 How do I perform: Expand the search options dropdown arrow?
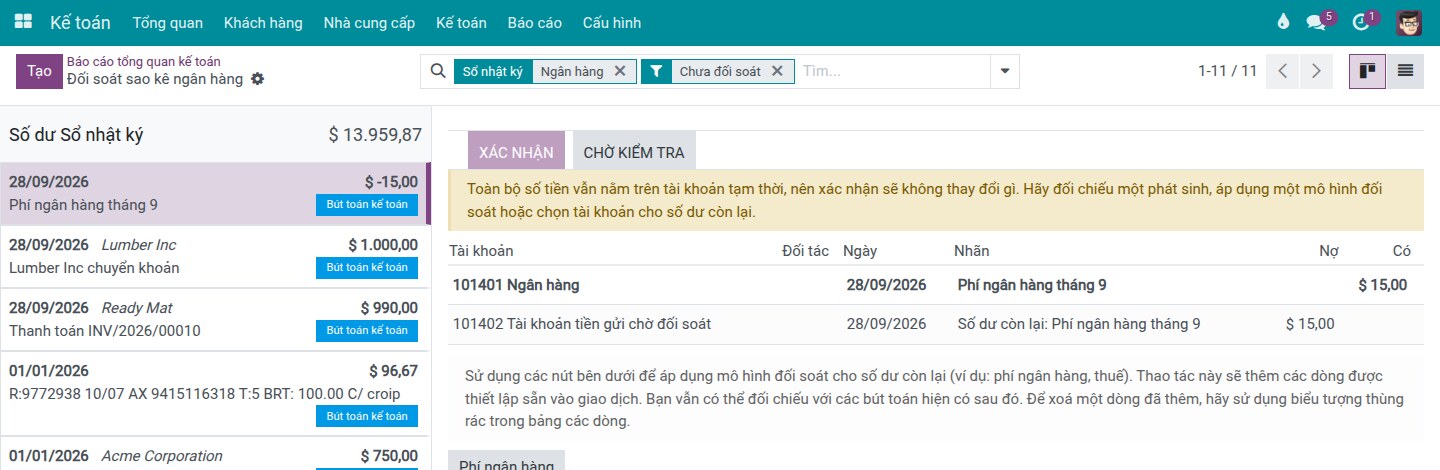pos(1005,71)
